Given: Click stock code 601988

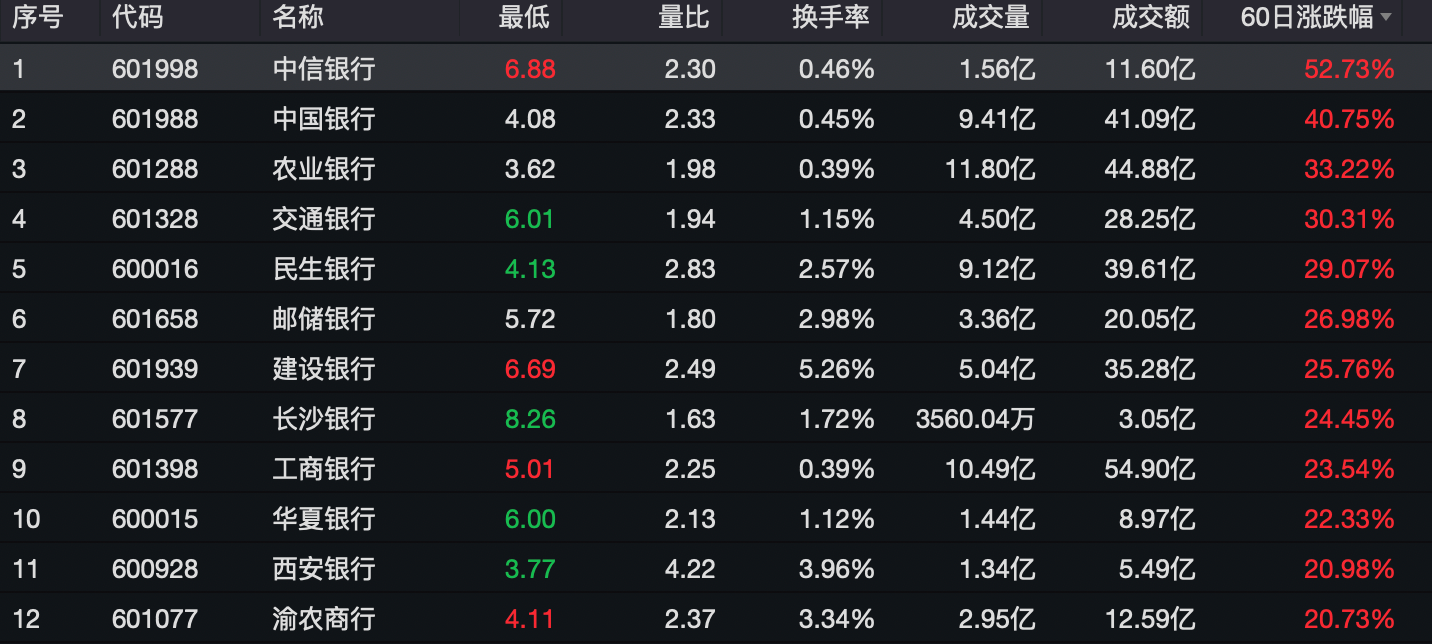Looking at the screenshot, I should click(155, 119).
